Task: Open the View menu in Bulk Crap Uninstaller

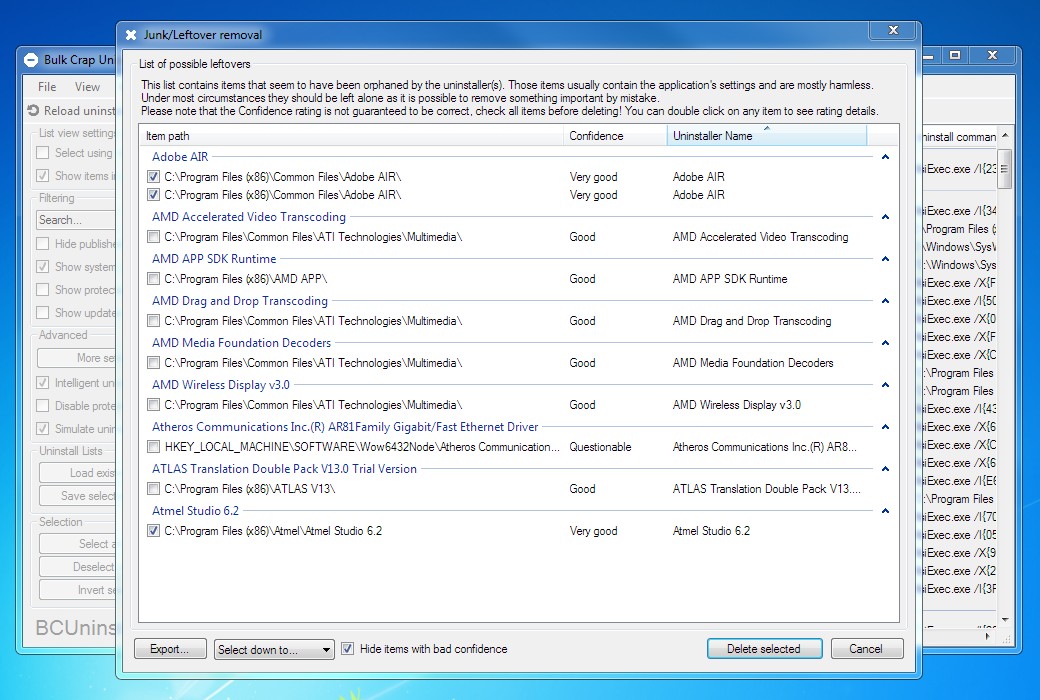Action: click(87, 87)
